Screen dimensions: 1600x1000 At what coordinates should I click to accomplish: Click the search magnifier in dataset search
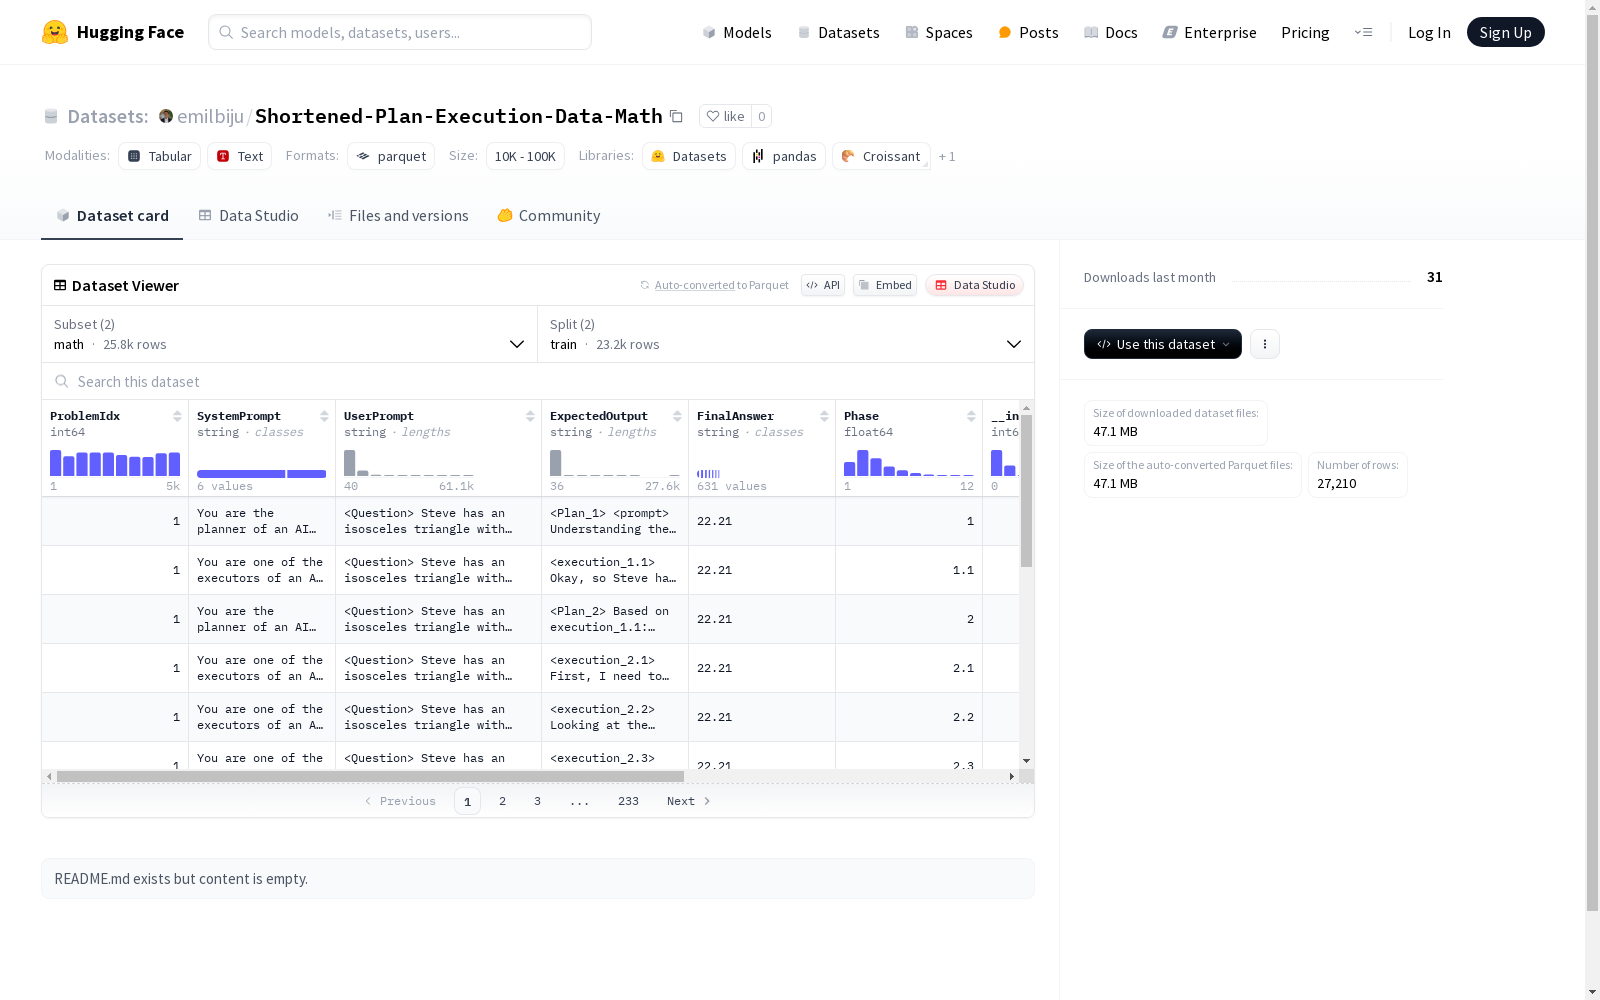click(62, 381)
